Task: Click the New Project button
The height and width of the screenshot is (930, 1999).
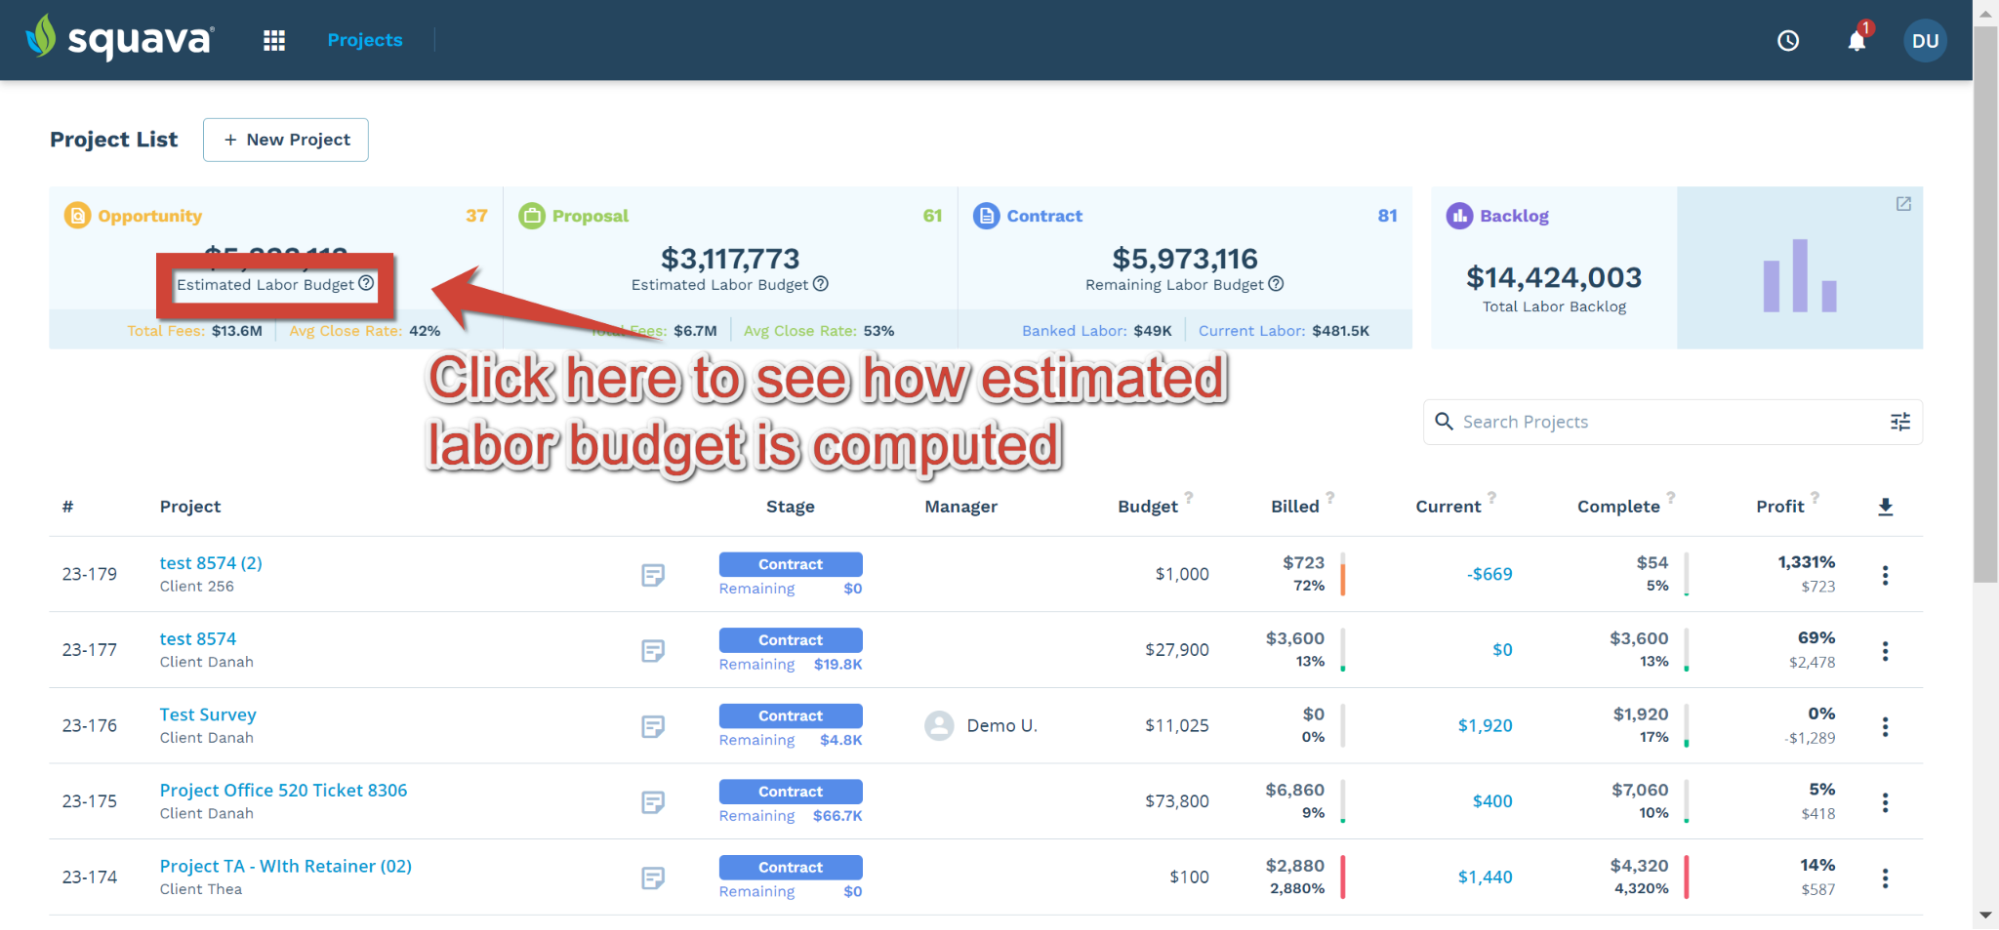Action: pyautogui.click(x=286, y=139)
